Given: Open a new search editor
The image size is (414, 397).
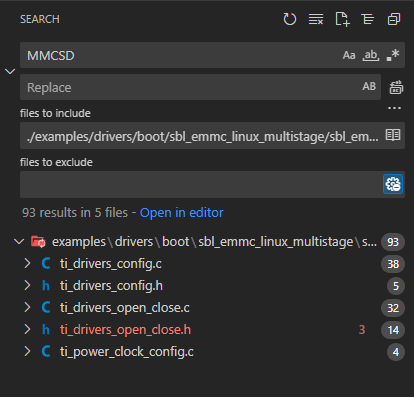Looking at the screenshot, I should coord(342,19).
